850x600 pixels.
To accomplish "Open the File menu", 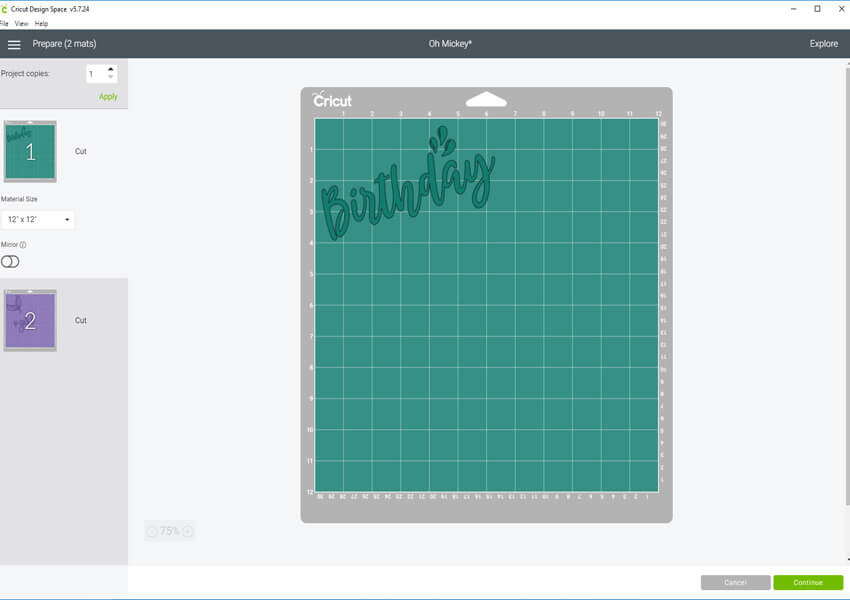I will (4, 24).
